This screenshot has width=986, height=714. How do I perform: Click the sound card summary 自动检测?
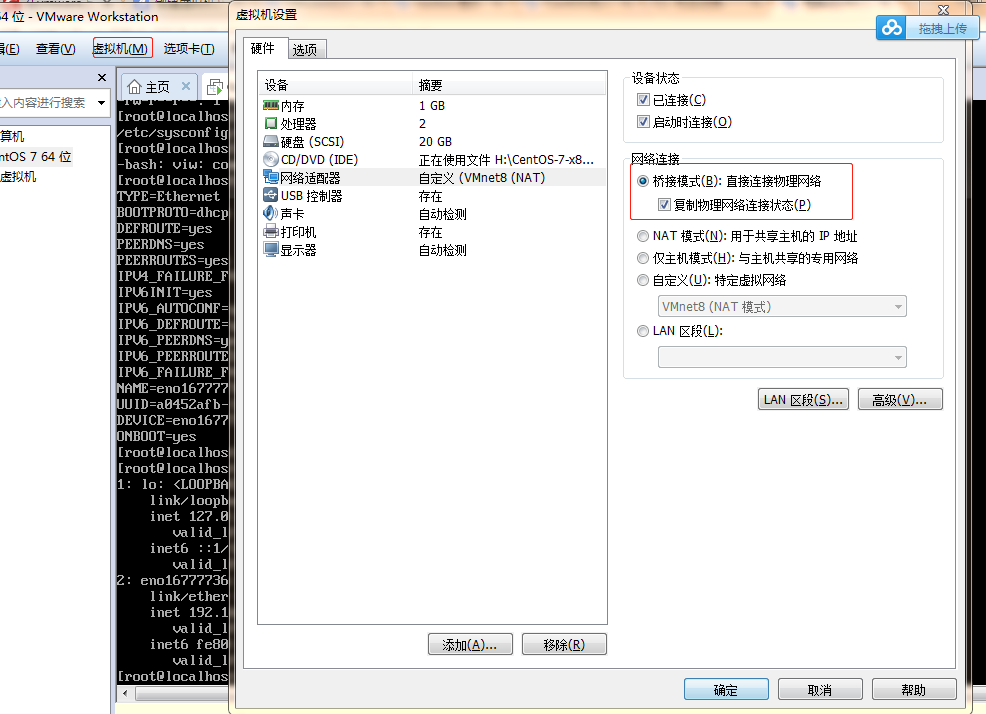443,214
